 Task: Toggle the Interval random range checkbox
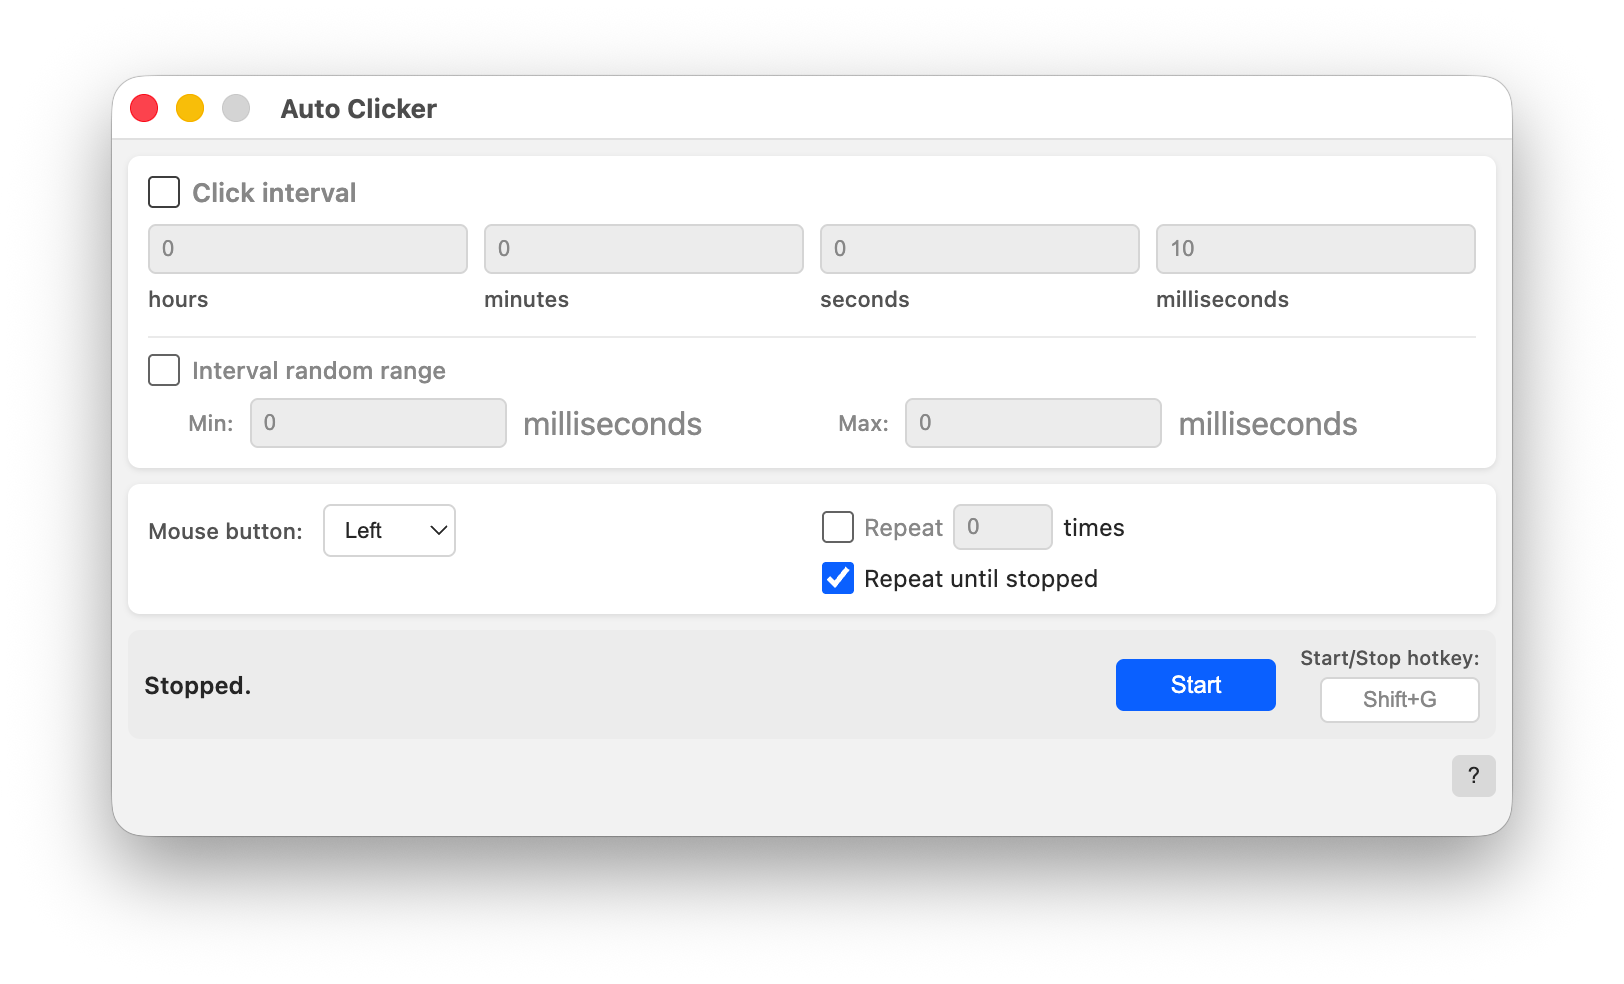pos(164,370)
